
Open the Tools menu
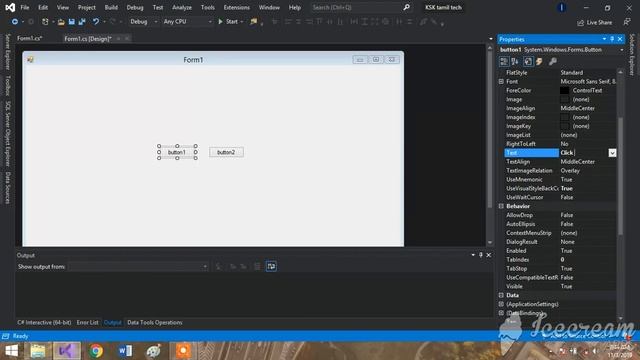(x=208, y=7)
